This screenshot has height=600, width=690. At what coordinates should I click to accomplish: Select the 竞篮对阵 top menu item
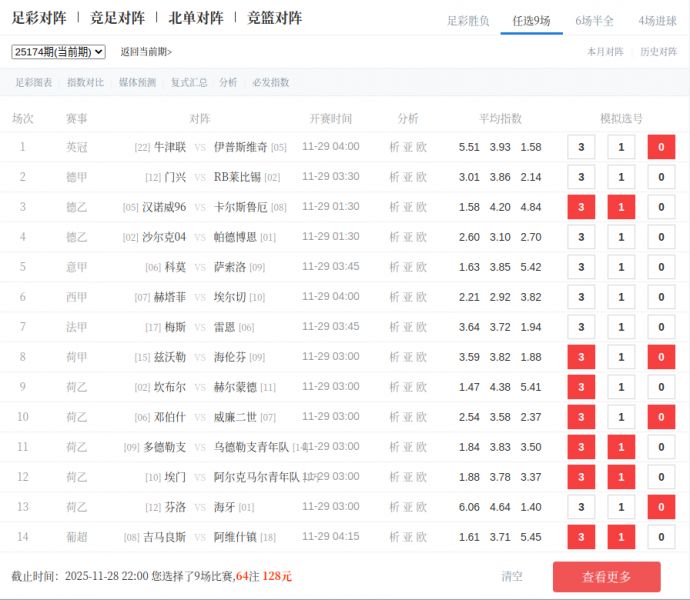[274, 18]
